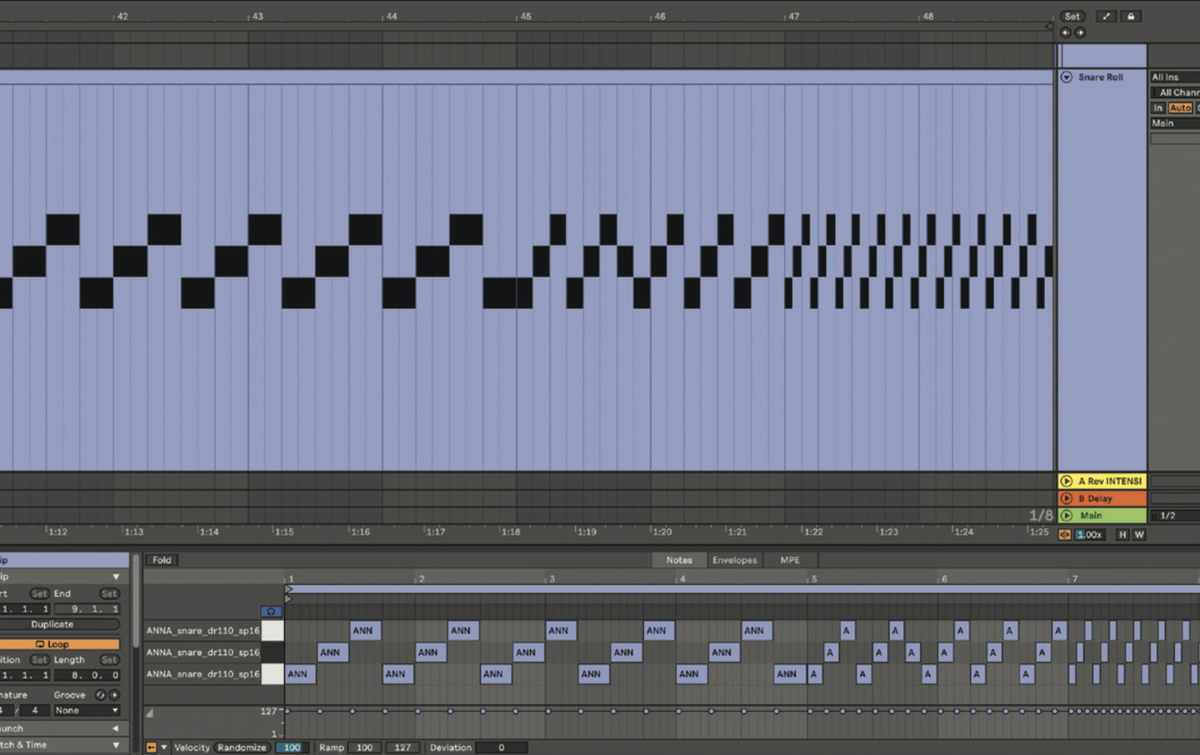Image resolution: width=1200 pixels, height=755 pixels.
Task: Launch the Snare Roll clip play icon
Action: (x=1066, y=76)
